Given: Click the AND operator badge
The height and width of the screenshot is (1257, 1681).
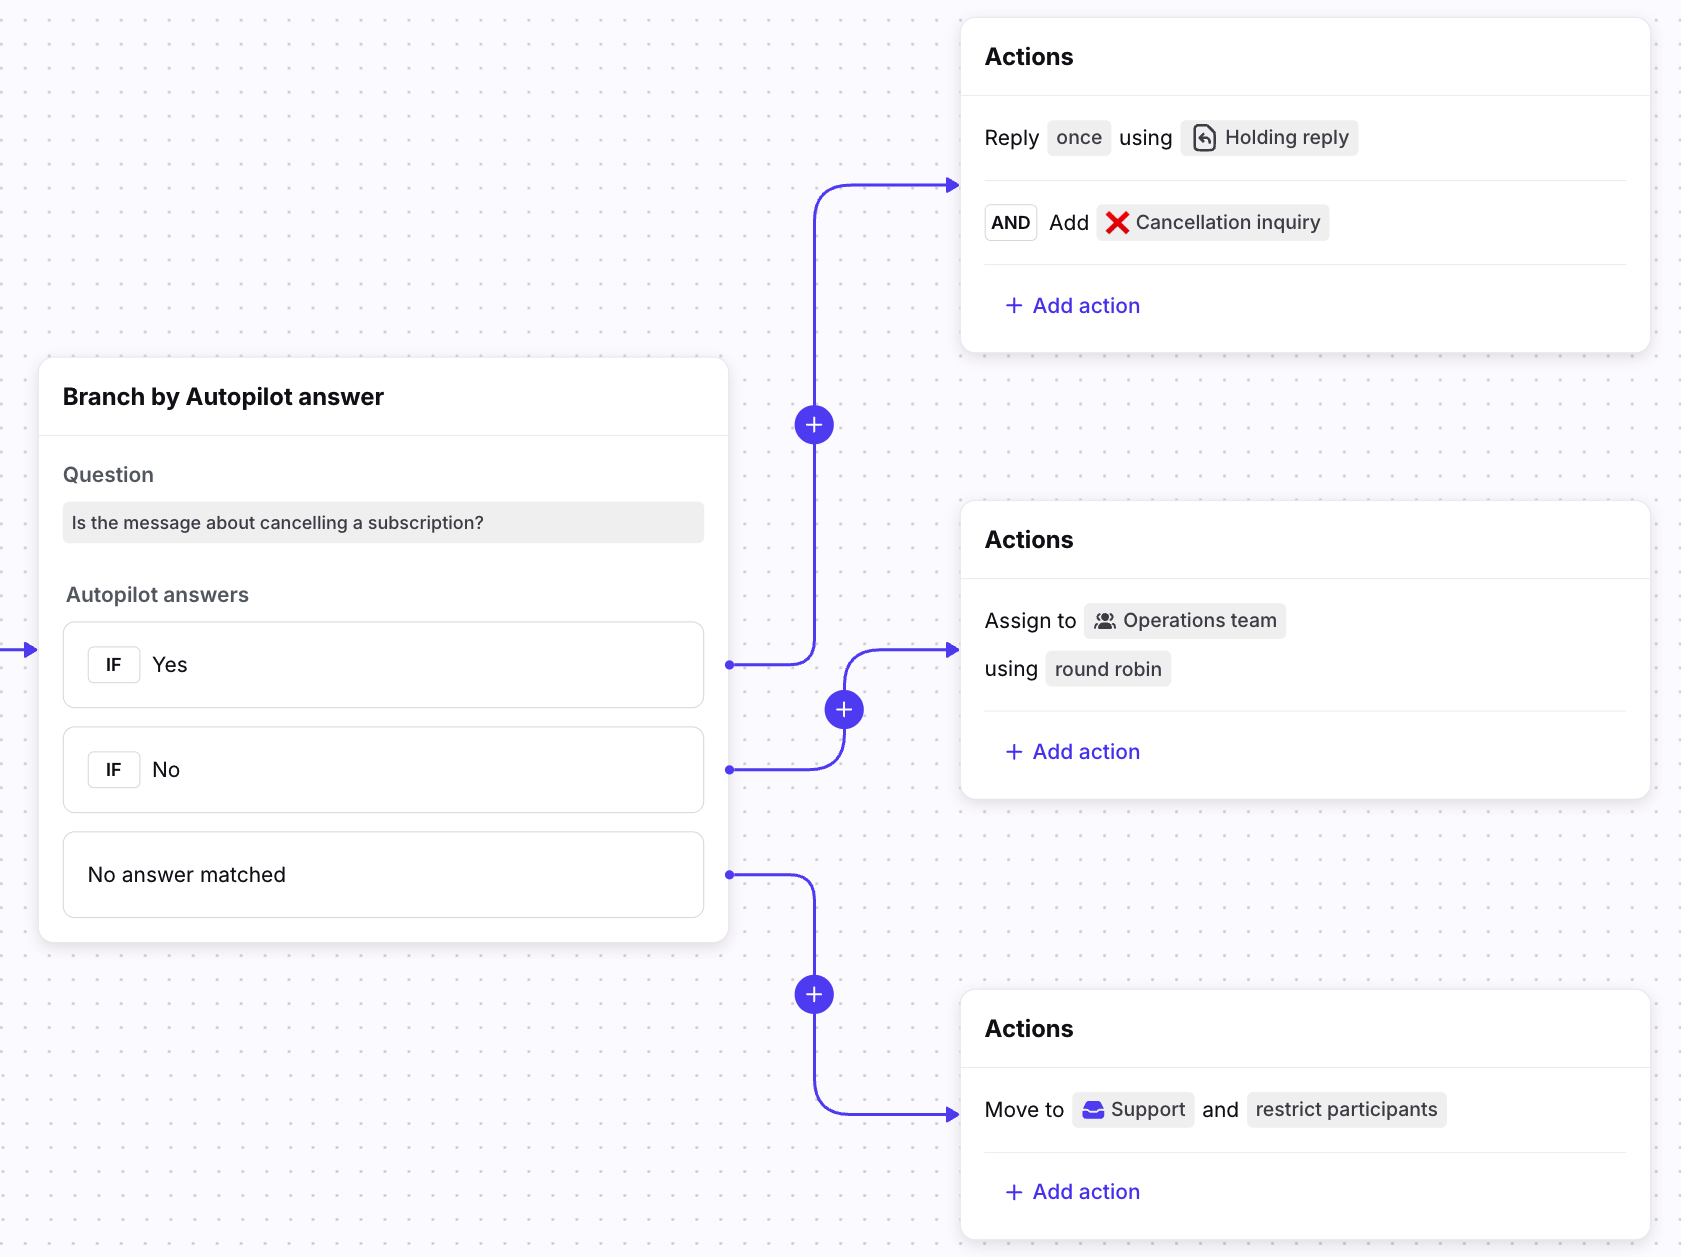Looking at the screenshot, I should click(x=1010, y=223).
